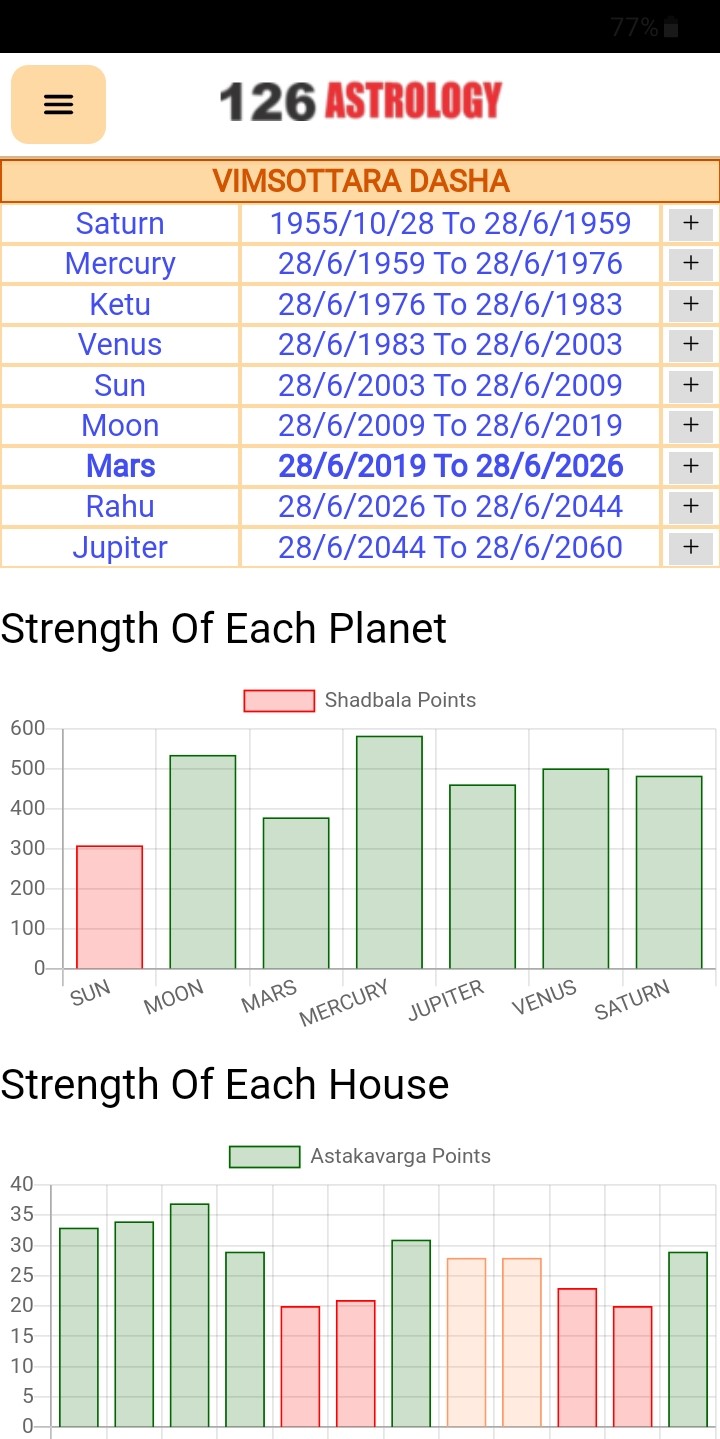Select the Rahu date range text
This screenshot has width=720, height=1439.
coord(450,507)
